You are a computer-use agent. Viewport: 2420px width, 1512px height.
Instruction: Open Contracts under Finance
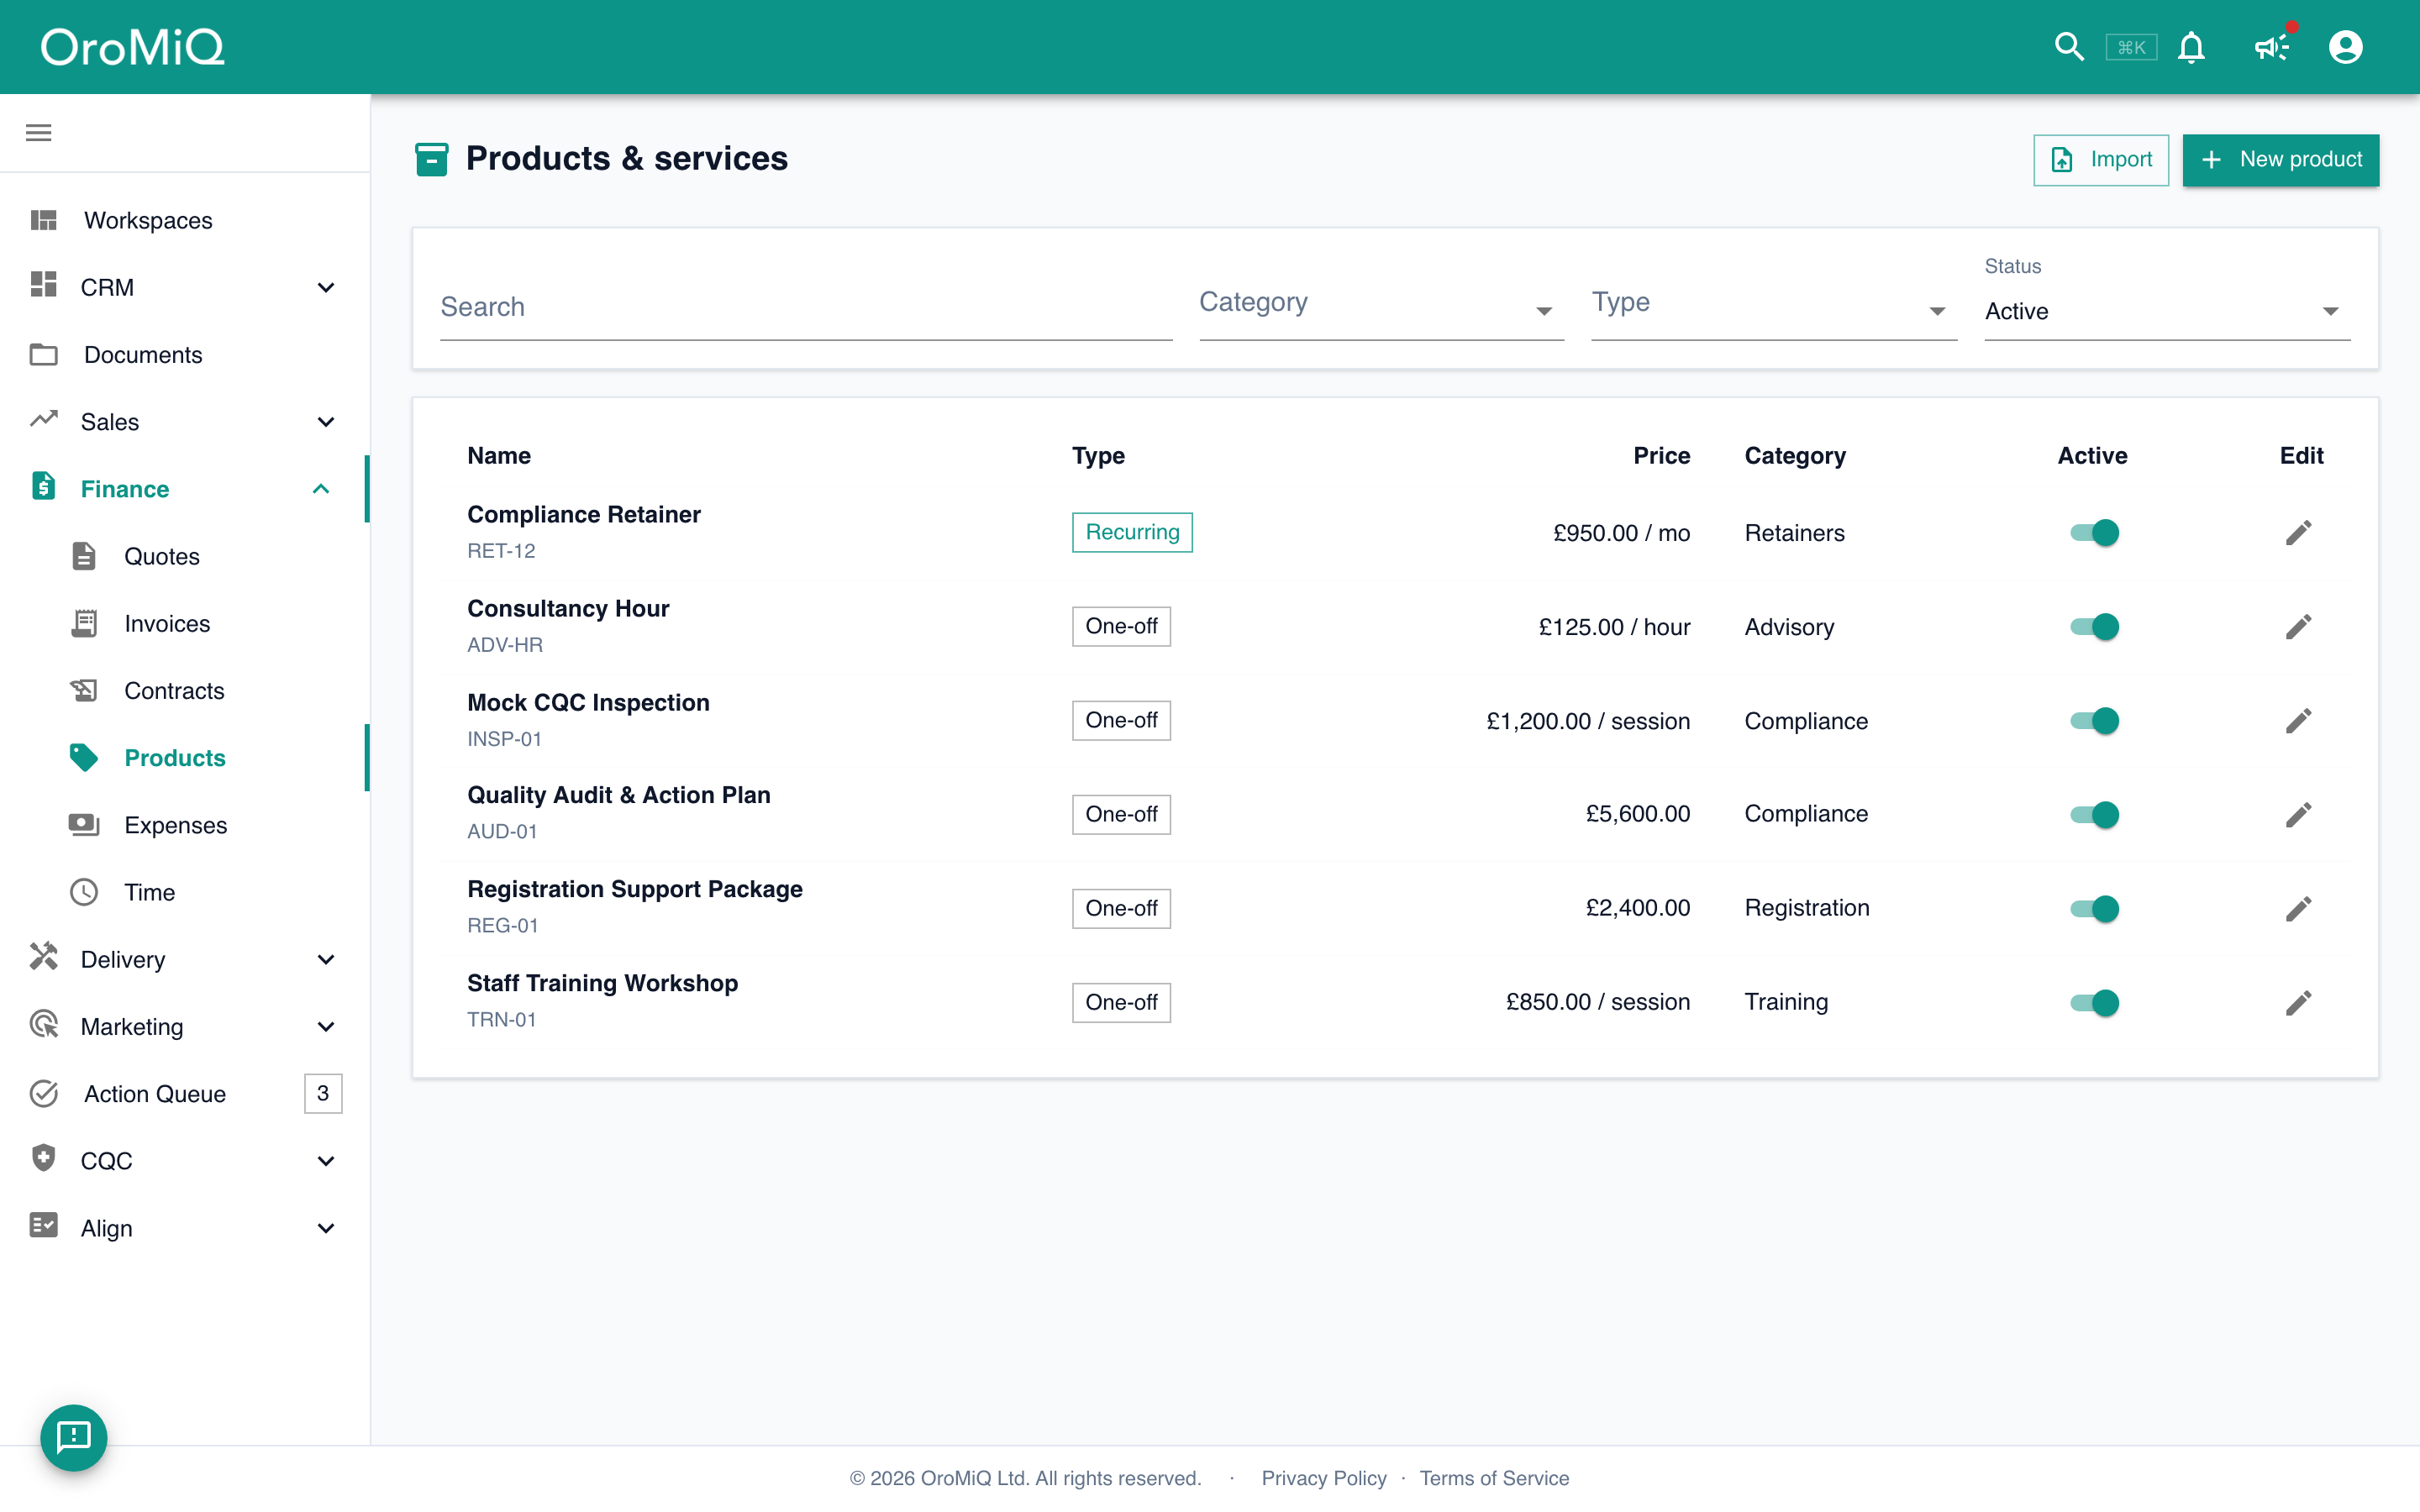click(185, 690)
